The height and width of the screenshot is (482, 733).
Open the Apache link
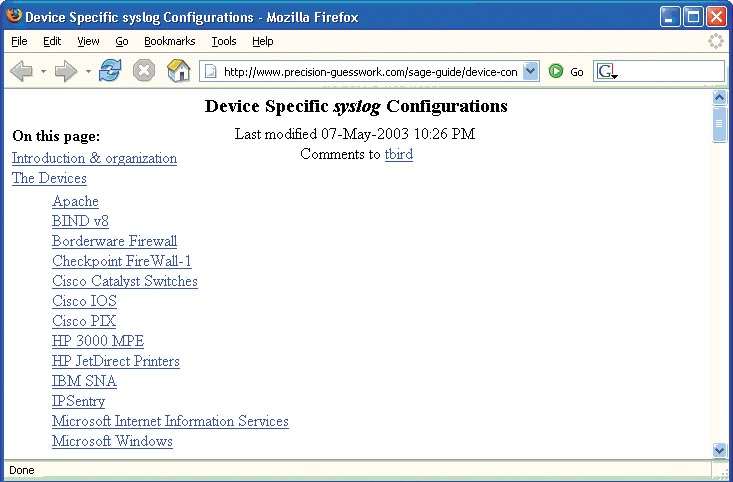(x=75, y=201)
